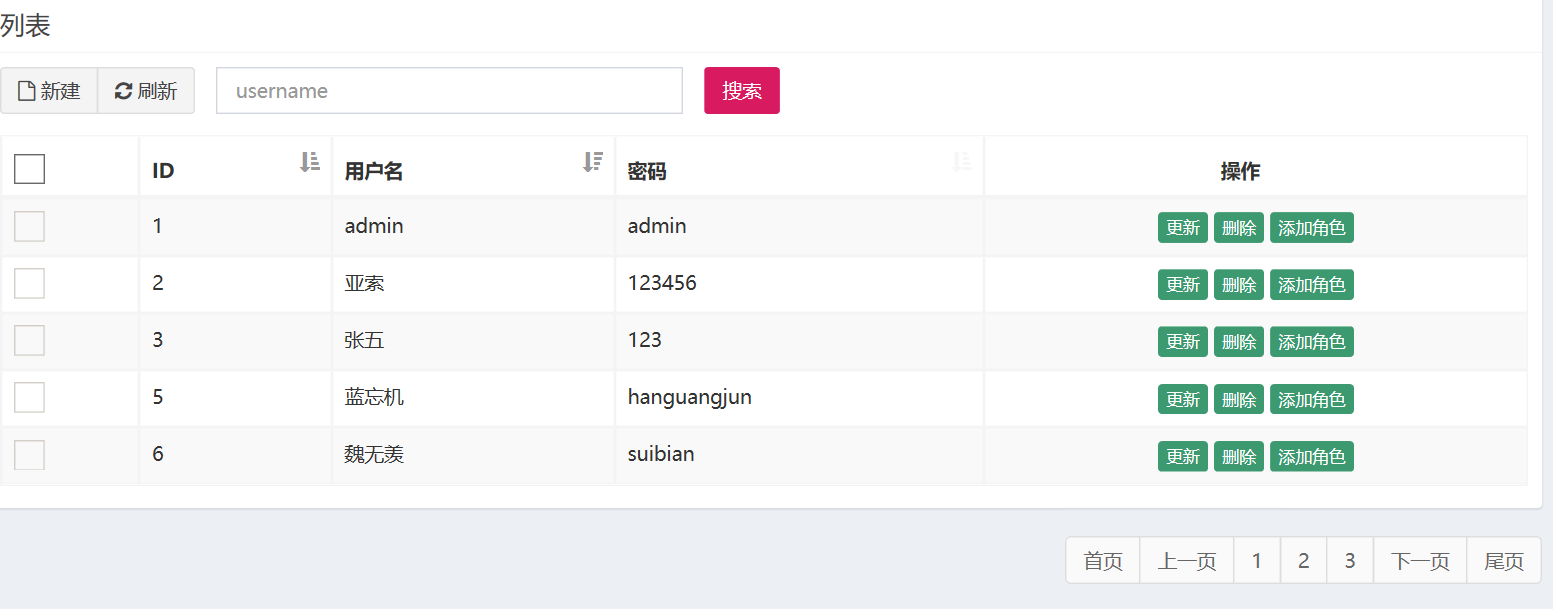Add role to 张五 with 添加角色
1553x609 pixels.
[1312, 342]
